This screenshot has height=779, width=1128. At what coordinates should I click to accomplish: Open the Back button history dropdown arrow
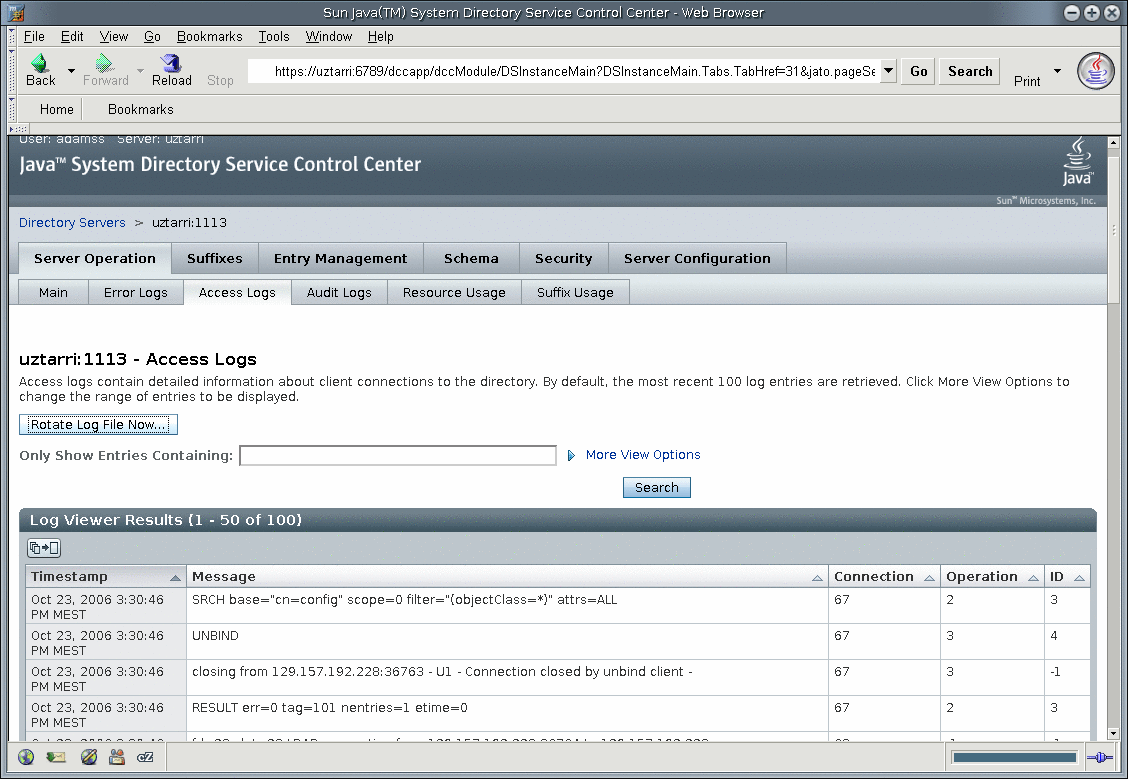pyautogui.click(x=70, y=70)
